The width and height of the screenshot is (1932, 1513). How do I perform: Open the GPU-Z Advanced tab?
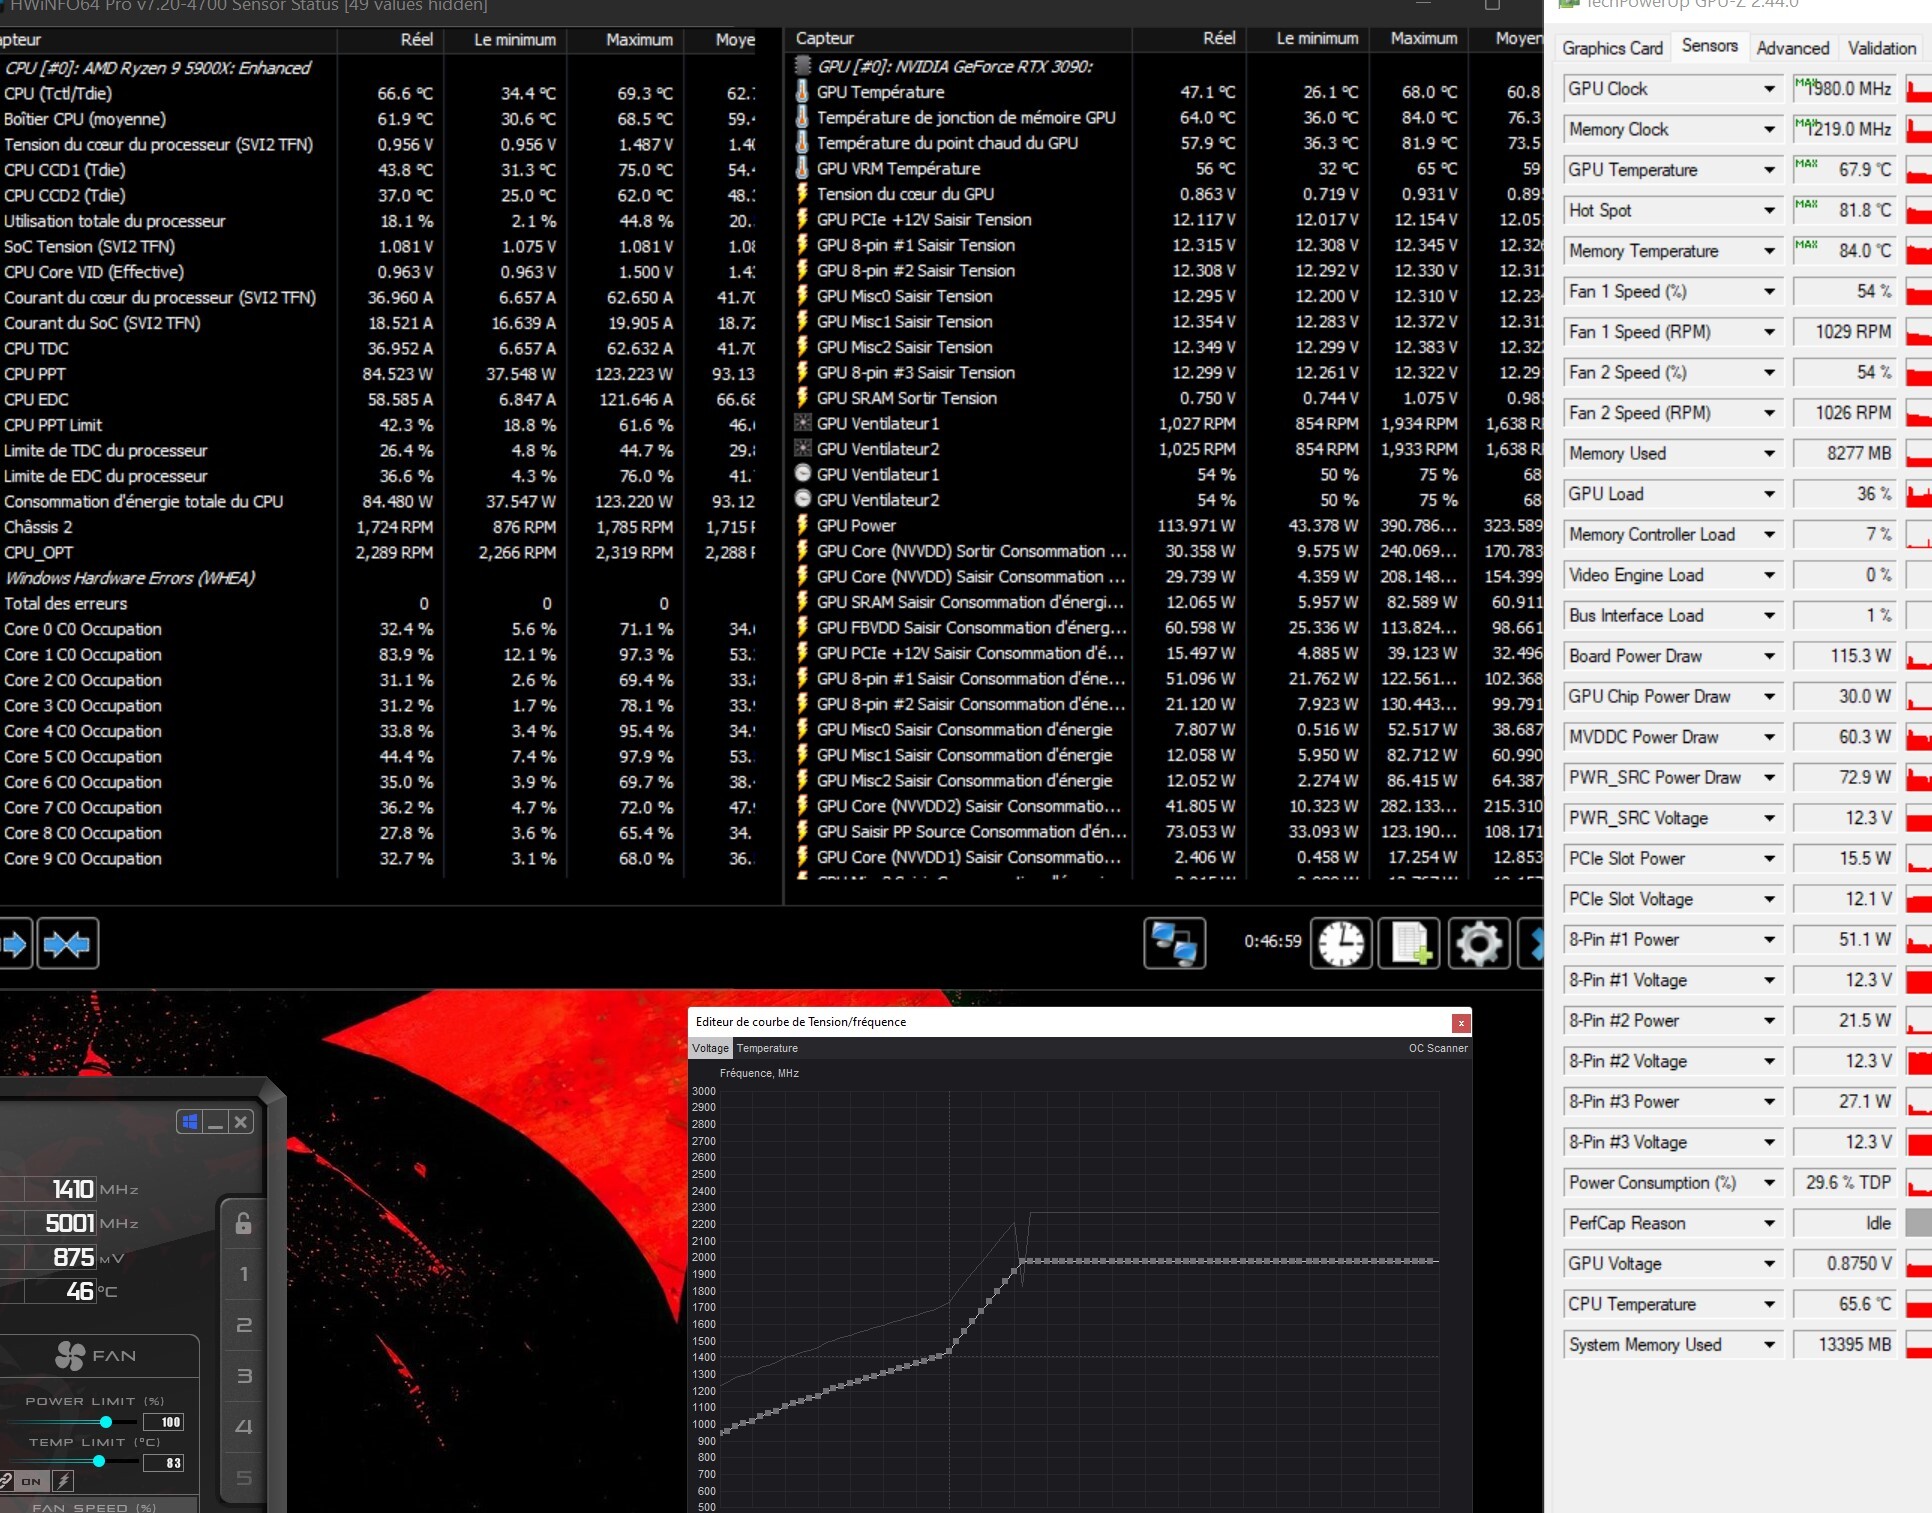pos(1792,48)
